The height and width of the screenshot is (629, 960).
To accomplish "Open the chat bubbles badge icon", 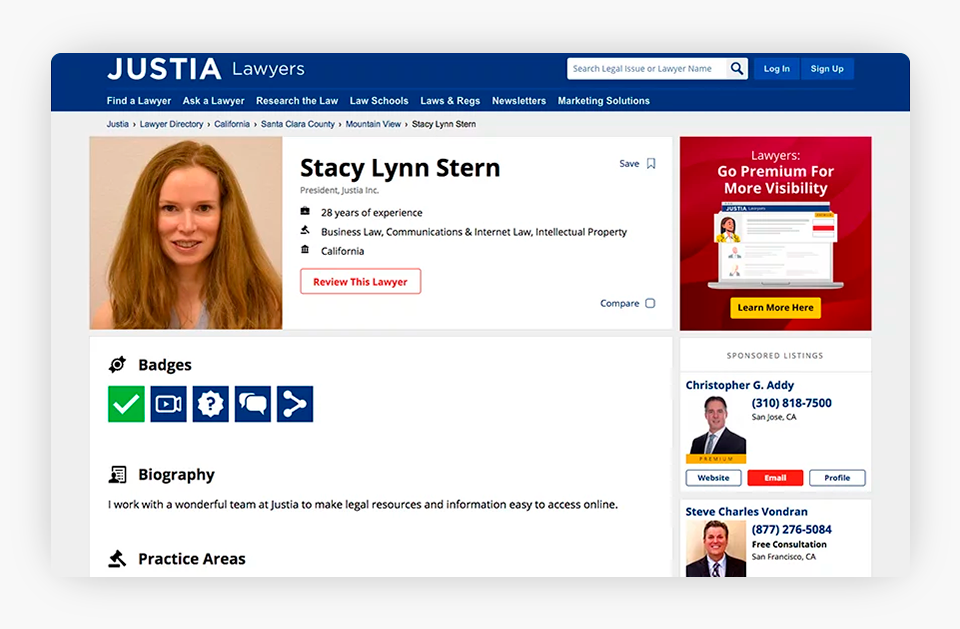I will (252, 404).
